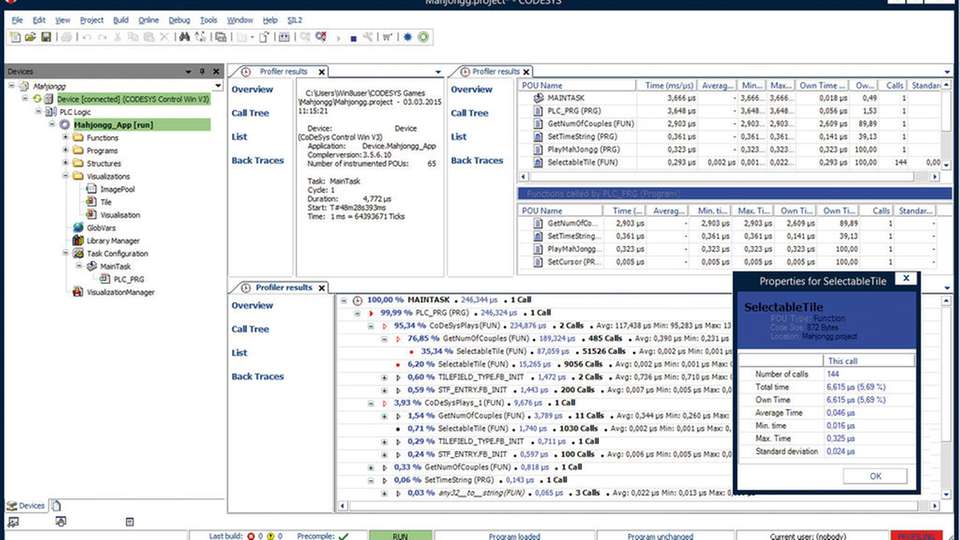Switch to bottom Profiler results tab
960x540 pixels.
(283, 288)
